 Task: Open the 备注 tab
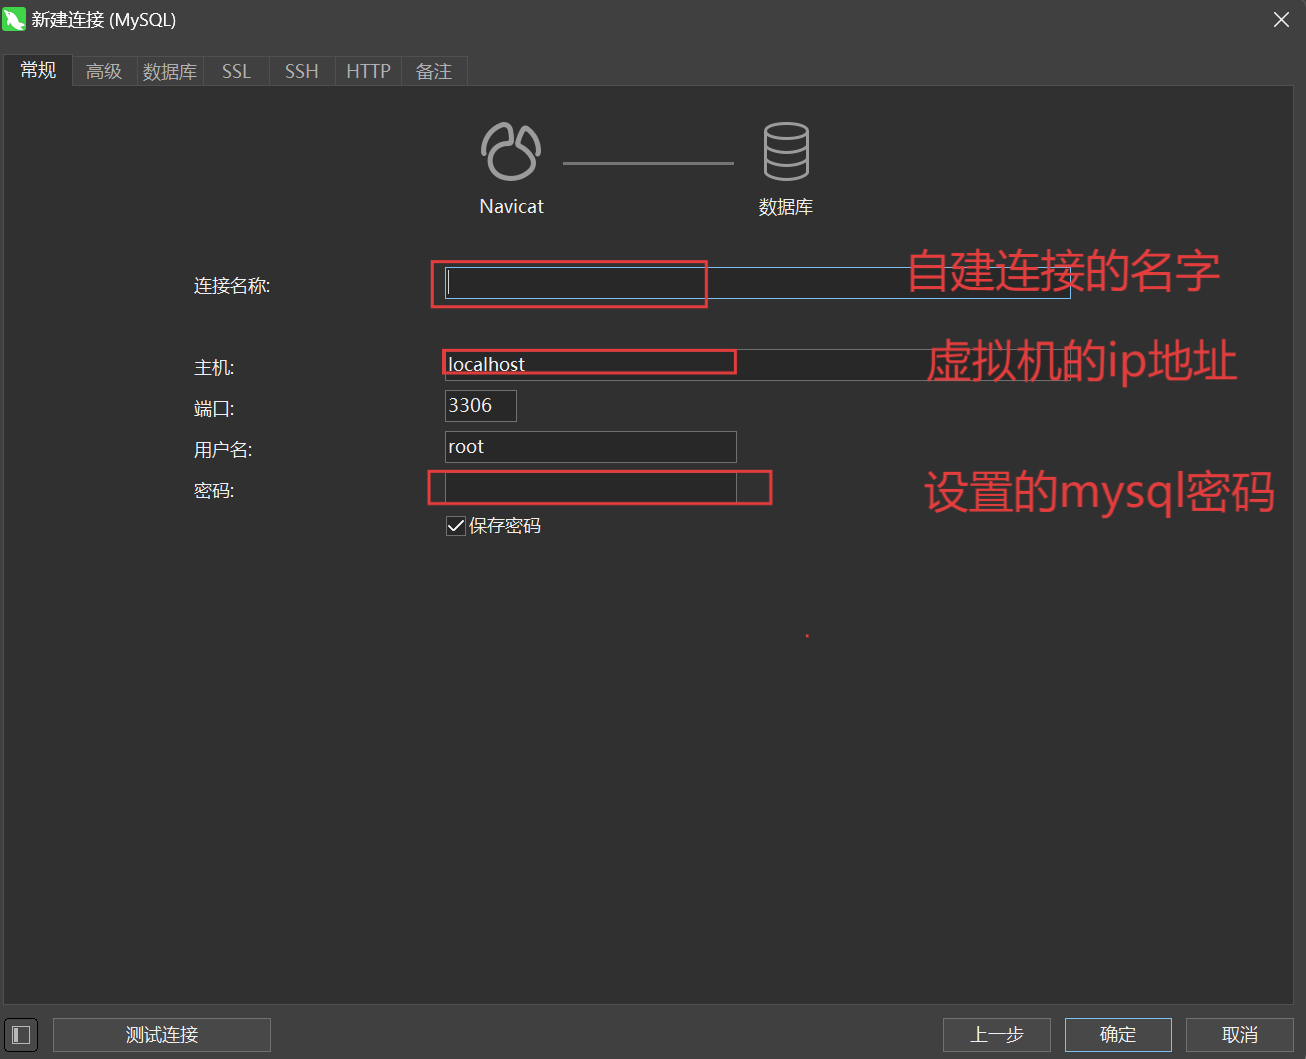pyautogui.click(x=434, y=71)
